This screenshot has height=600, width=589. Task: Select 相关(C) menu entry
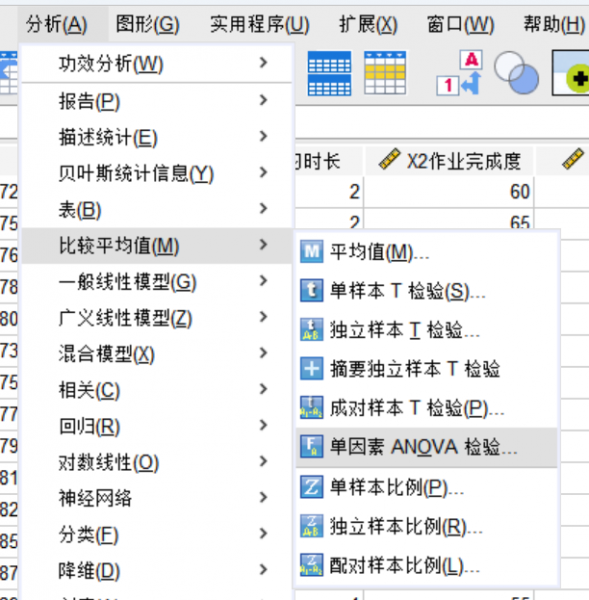pos(157,390)
